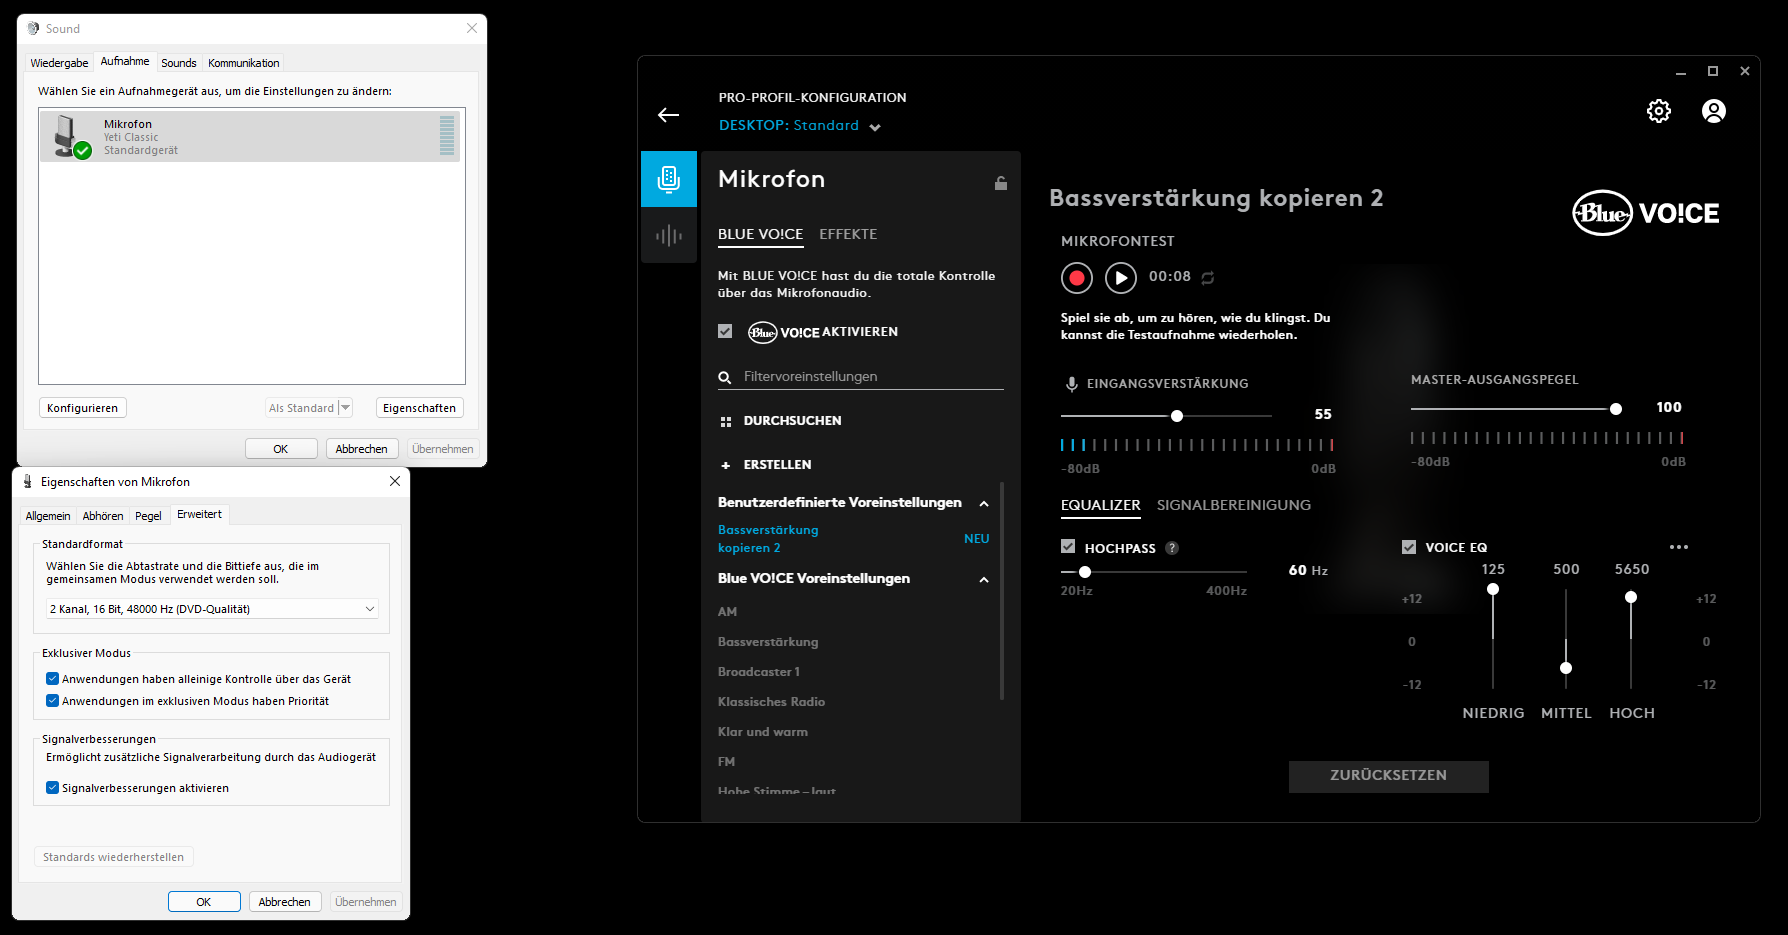
Task: Click the Durchsuchen grid icon
Action: pyautogui.click(x=726, y=422)
